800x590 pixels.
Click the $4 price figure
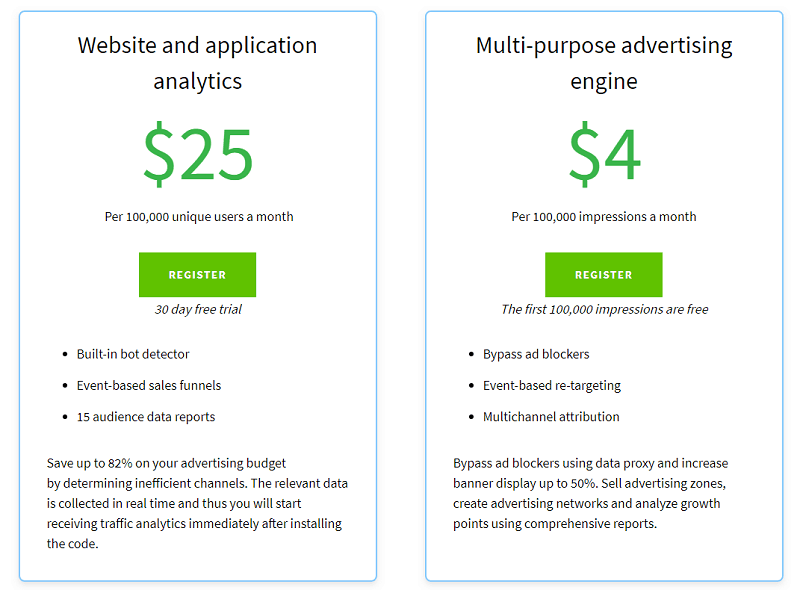(603, 154)
